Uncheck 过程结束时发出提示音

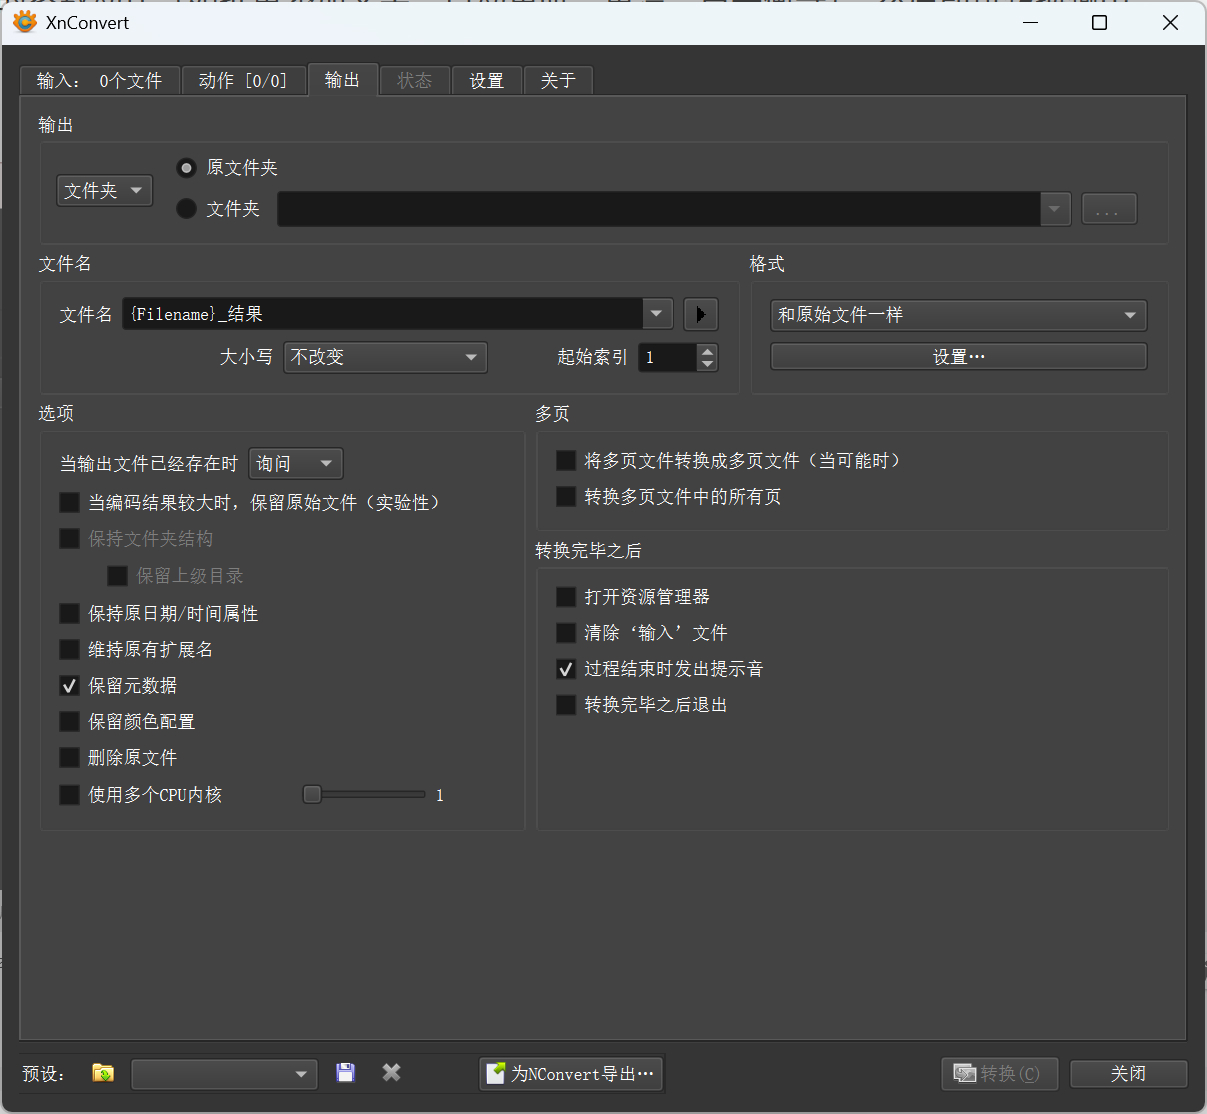[566, 669]
